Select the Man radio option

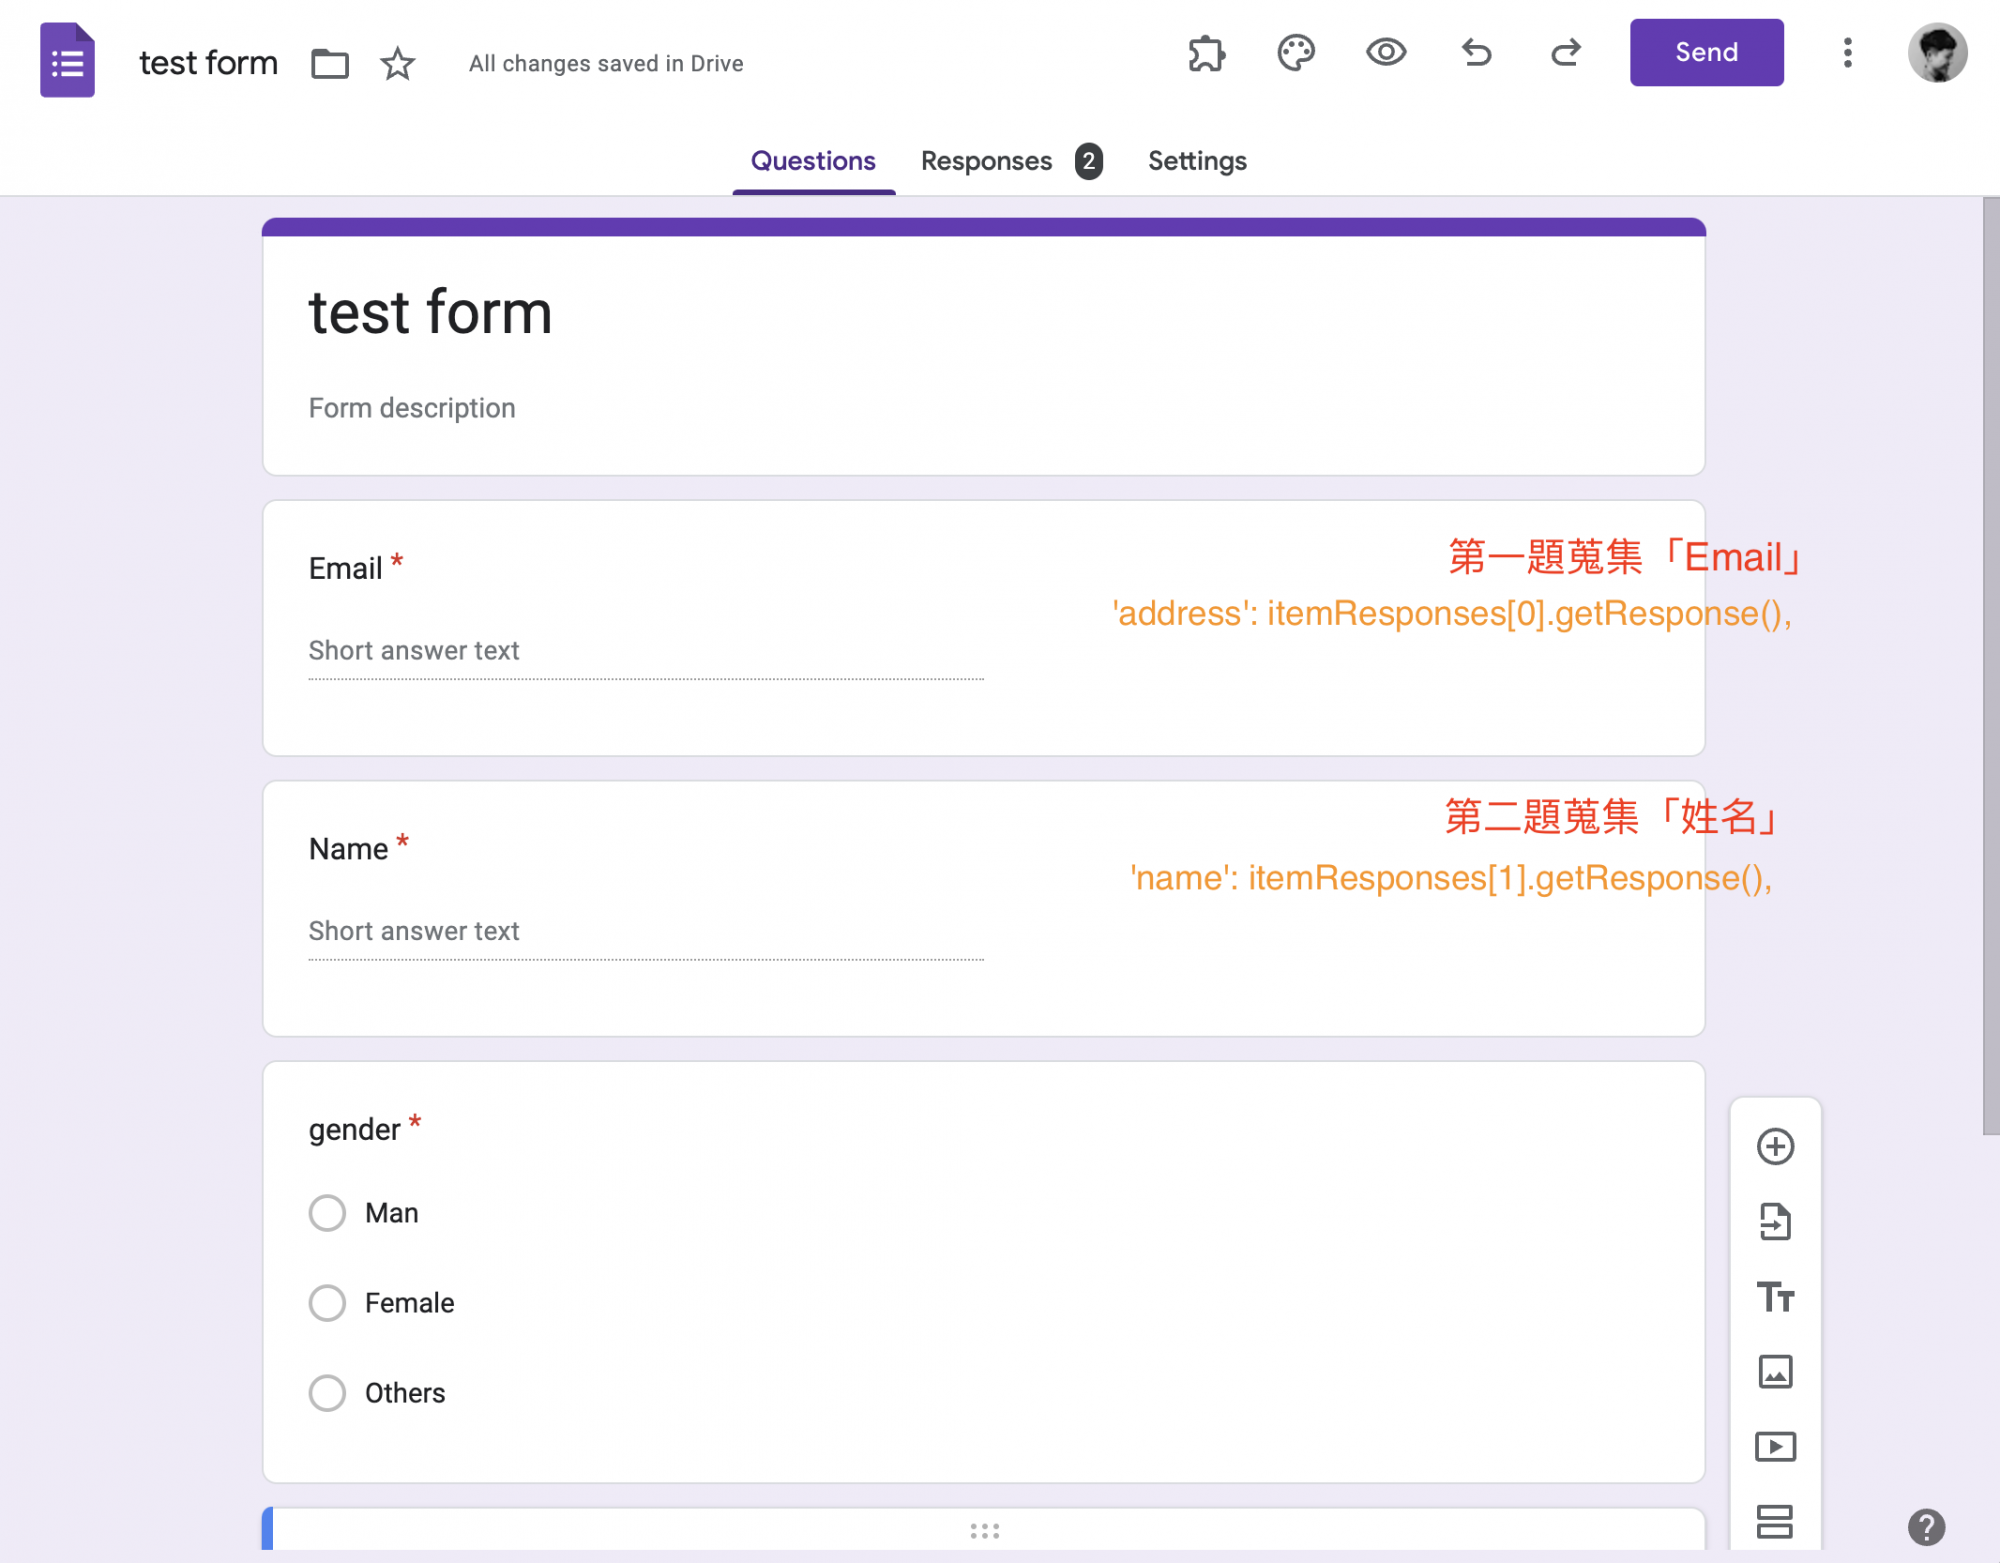point(327,1213)
